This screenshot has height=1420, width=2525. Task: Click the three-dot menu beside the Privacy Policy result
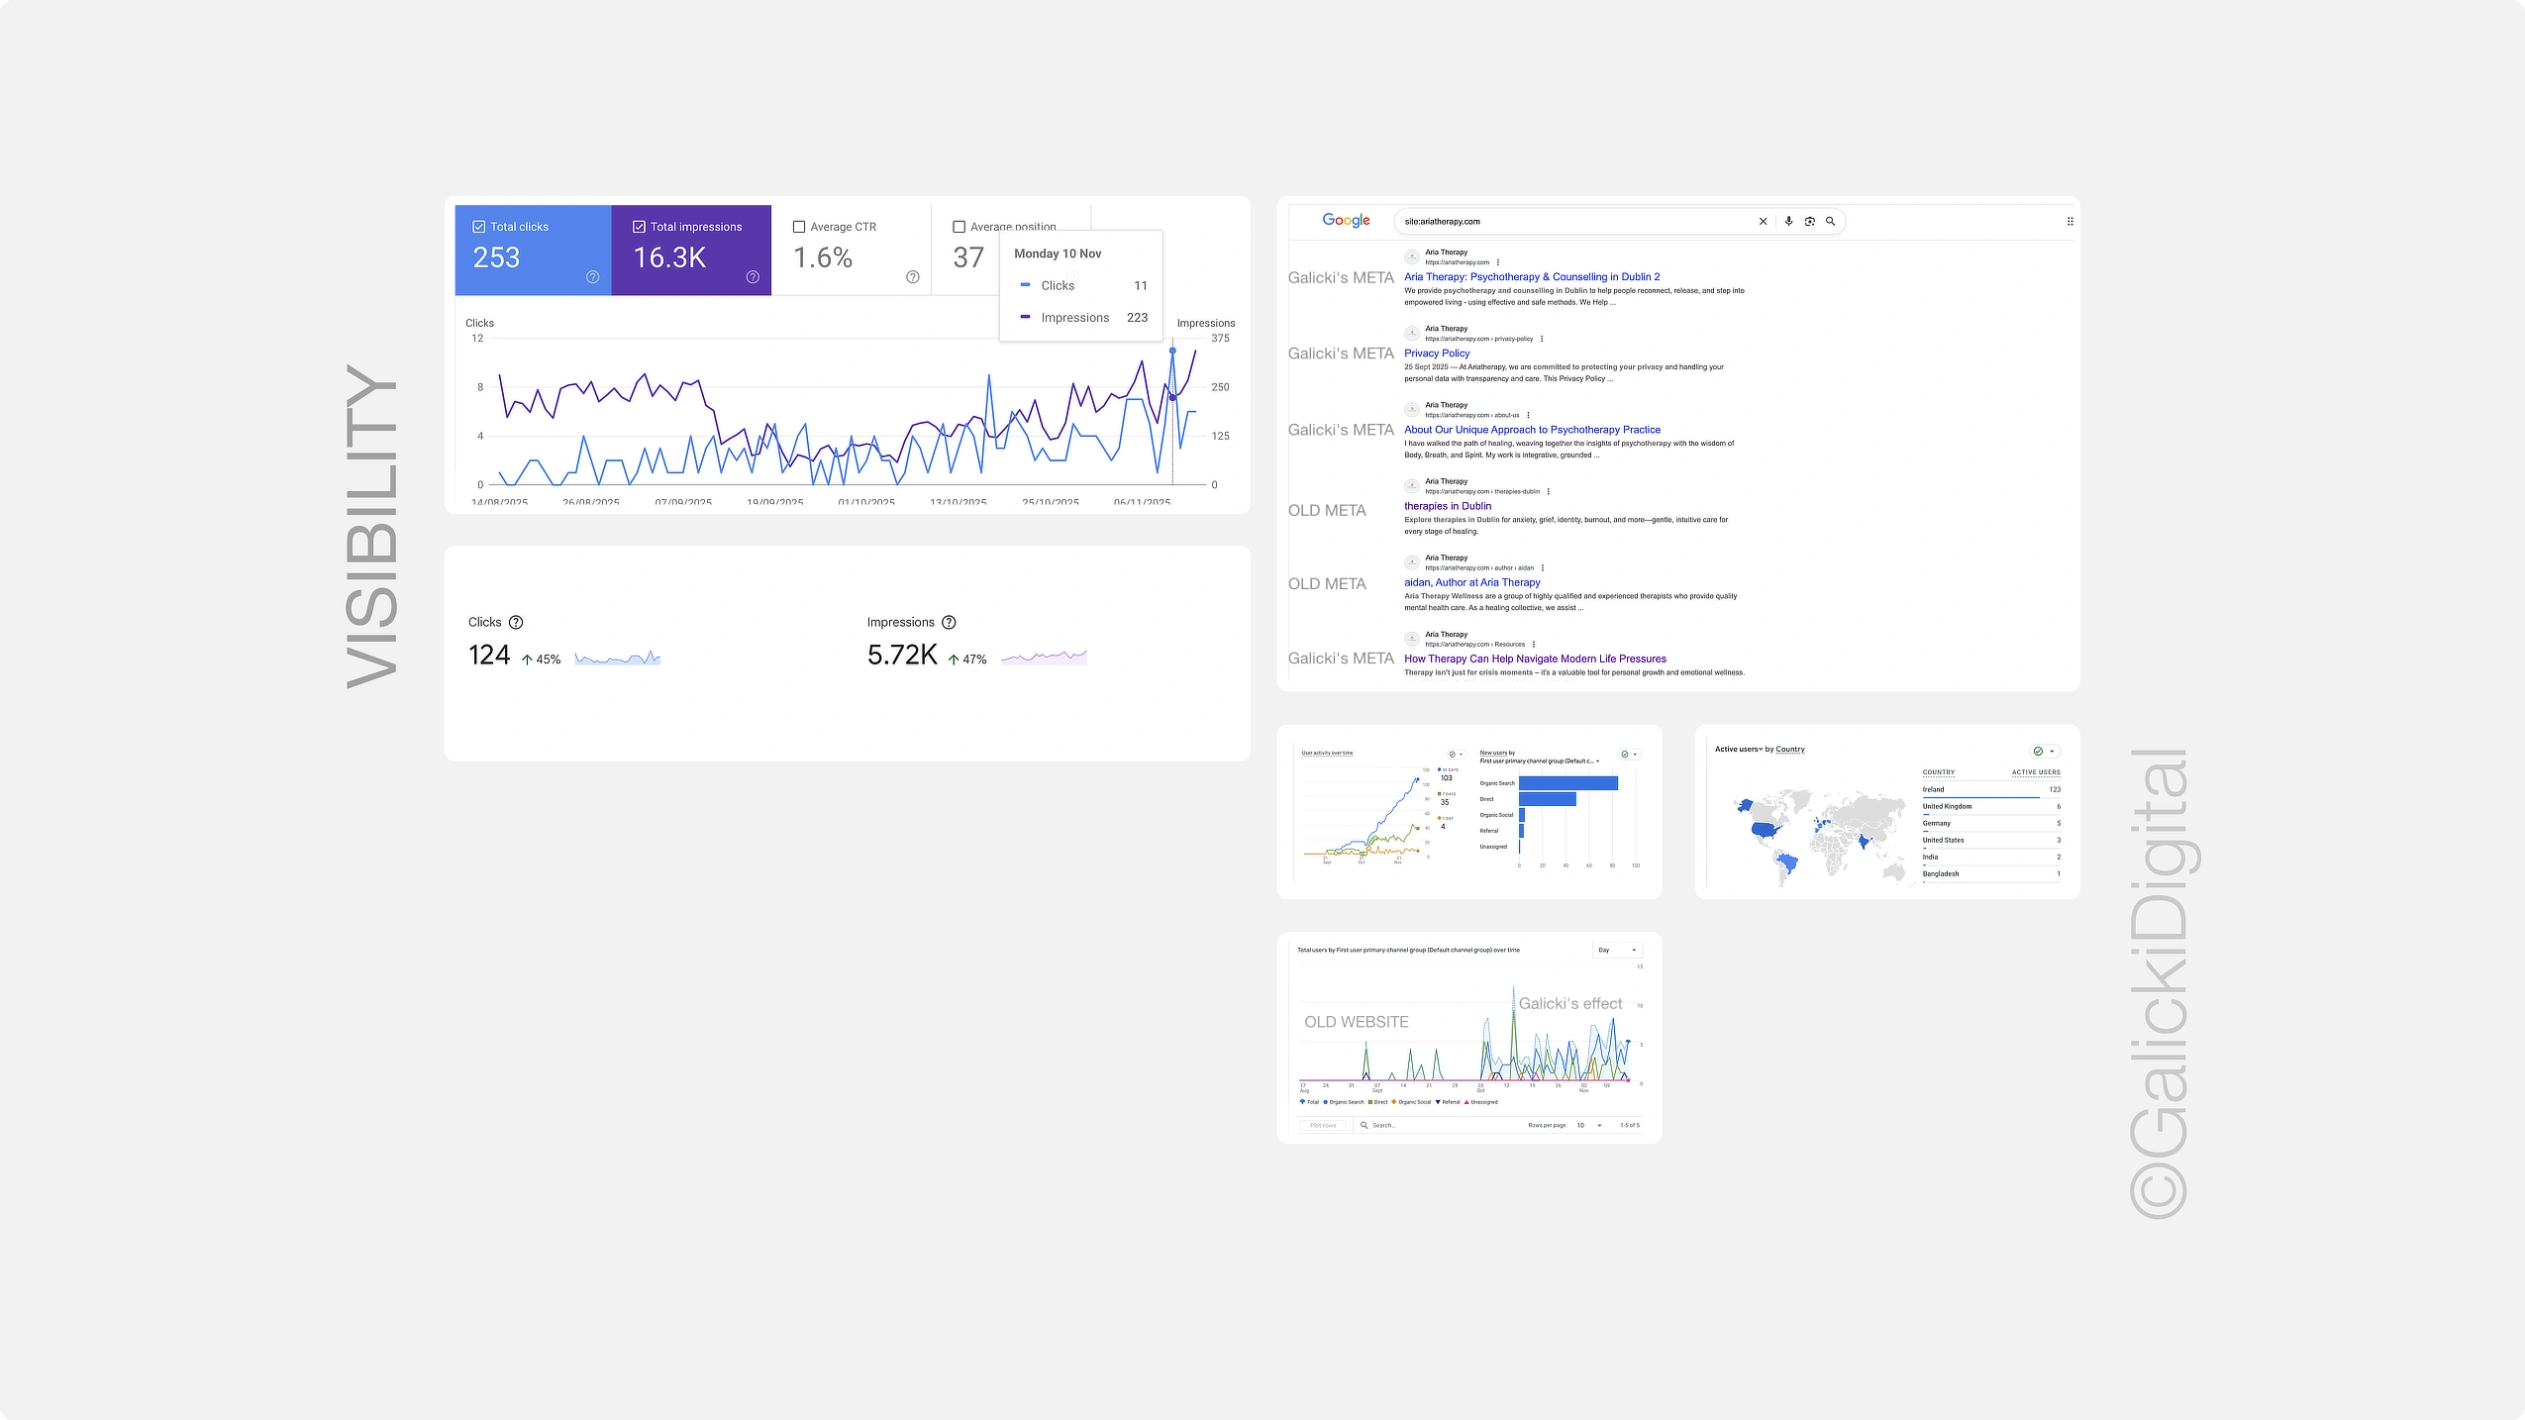point(1543,339)
